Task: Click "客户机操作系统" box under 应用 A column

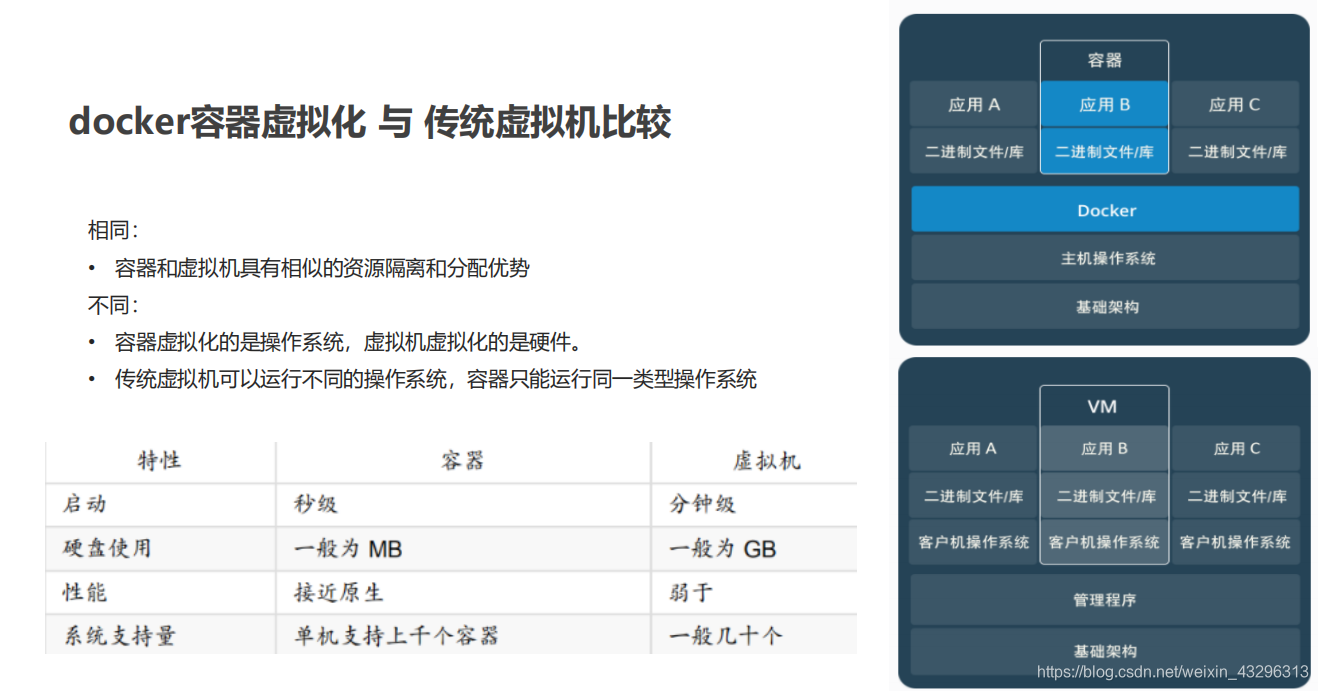Action: (x=974, y=542)
